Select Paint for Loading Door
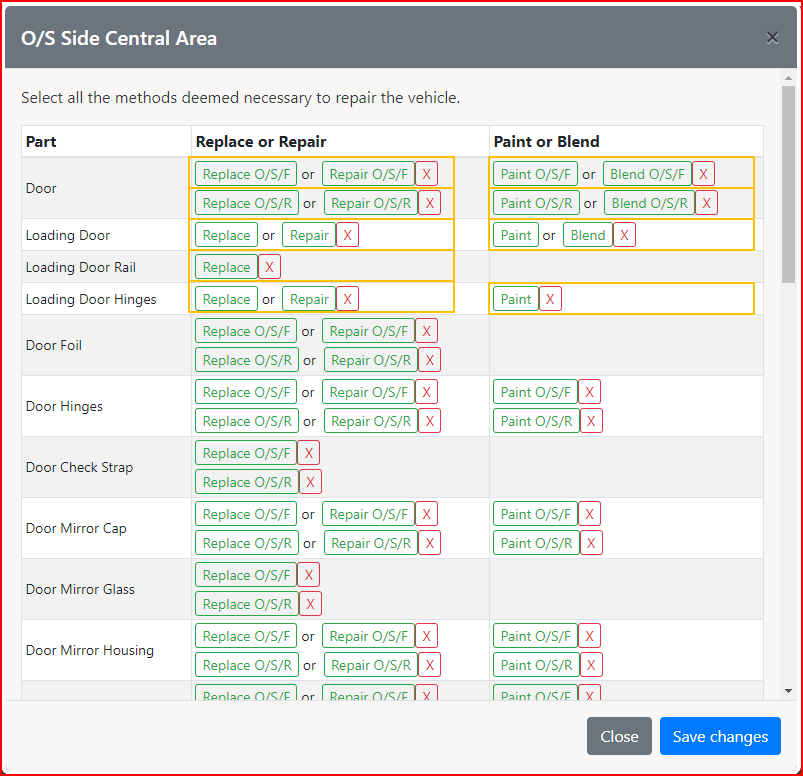 [516, 235]
